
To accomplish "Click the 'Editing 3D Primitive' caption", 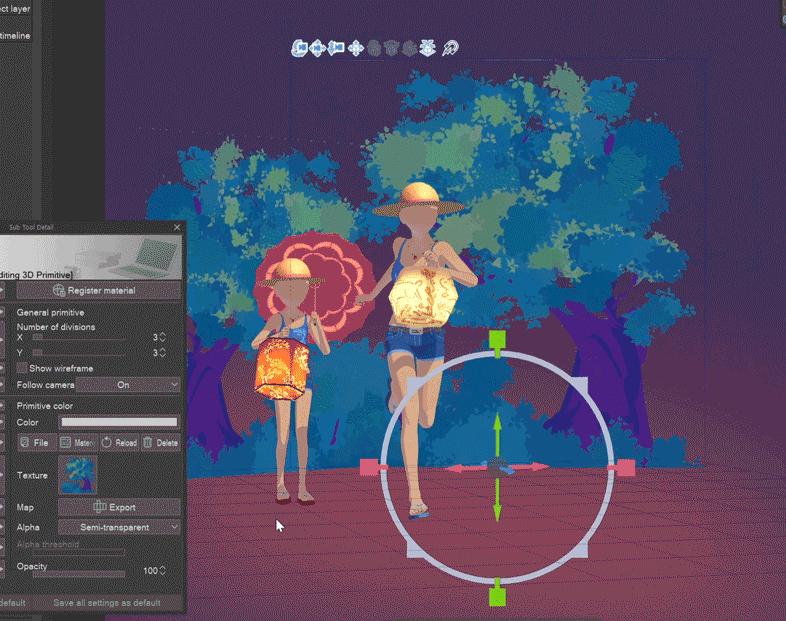I will [x=36, y=275].
